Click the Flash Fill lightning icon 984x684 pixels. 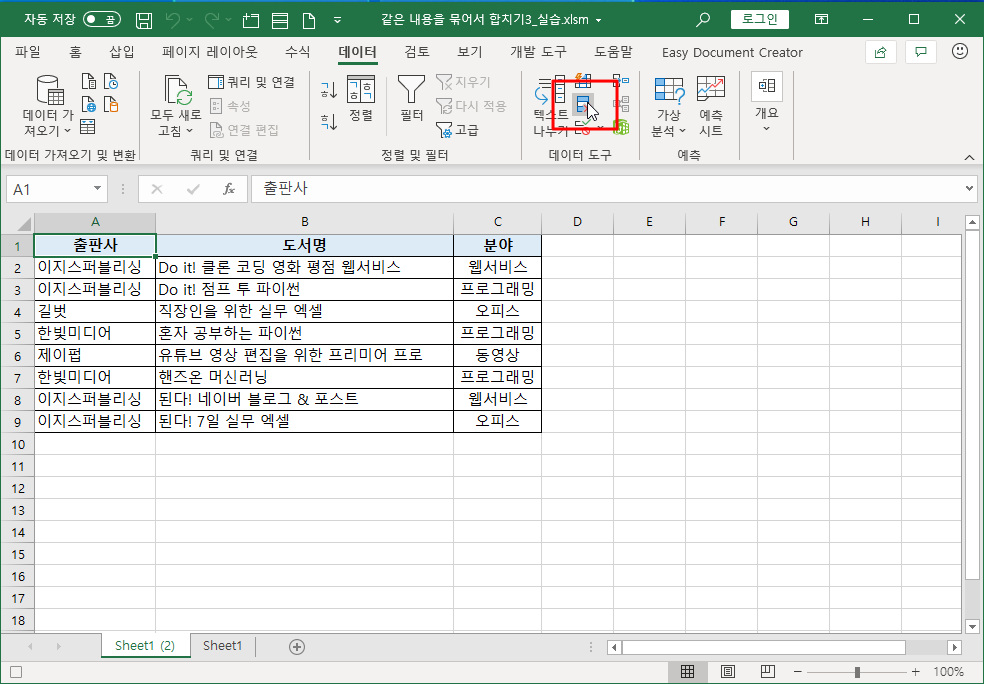tap(583, 80)
